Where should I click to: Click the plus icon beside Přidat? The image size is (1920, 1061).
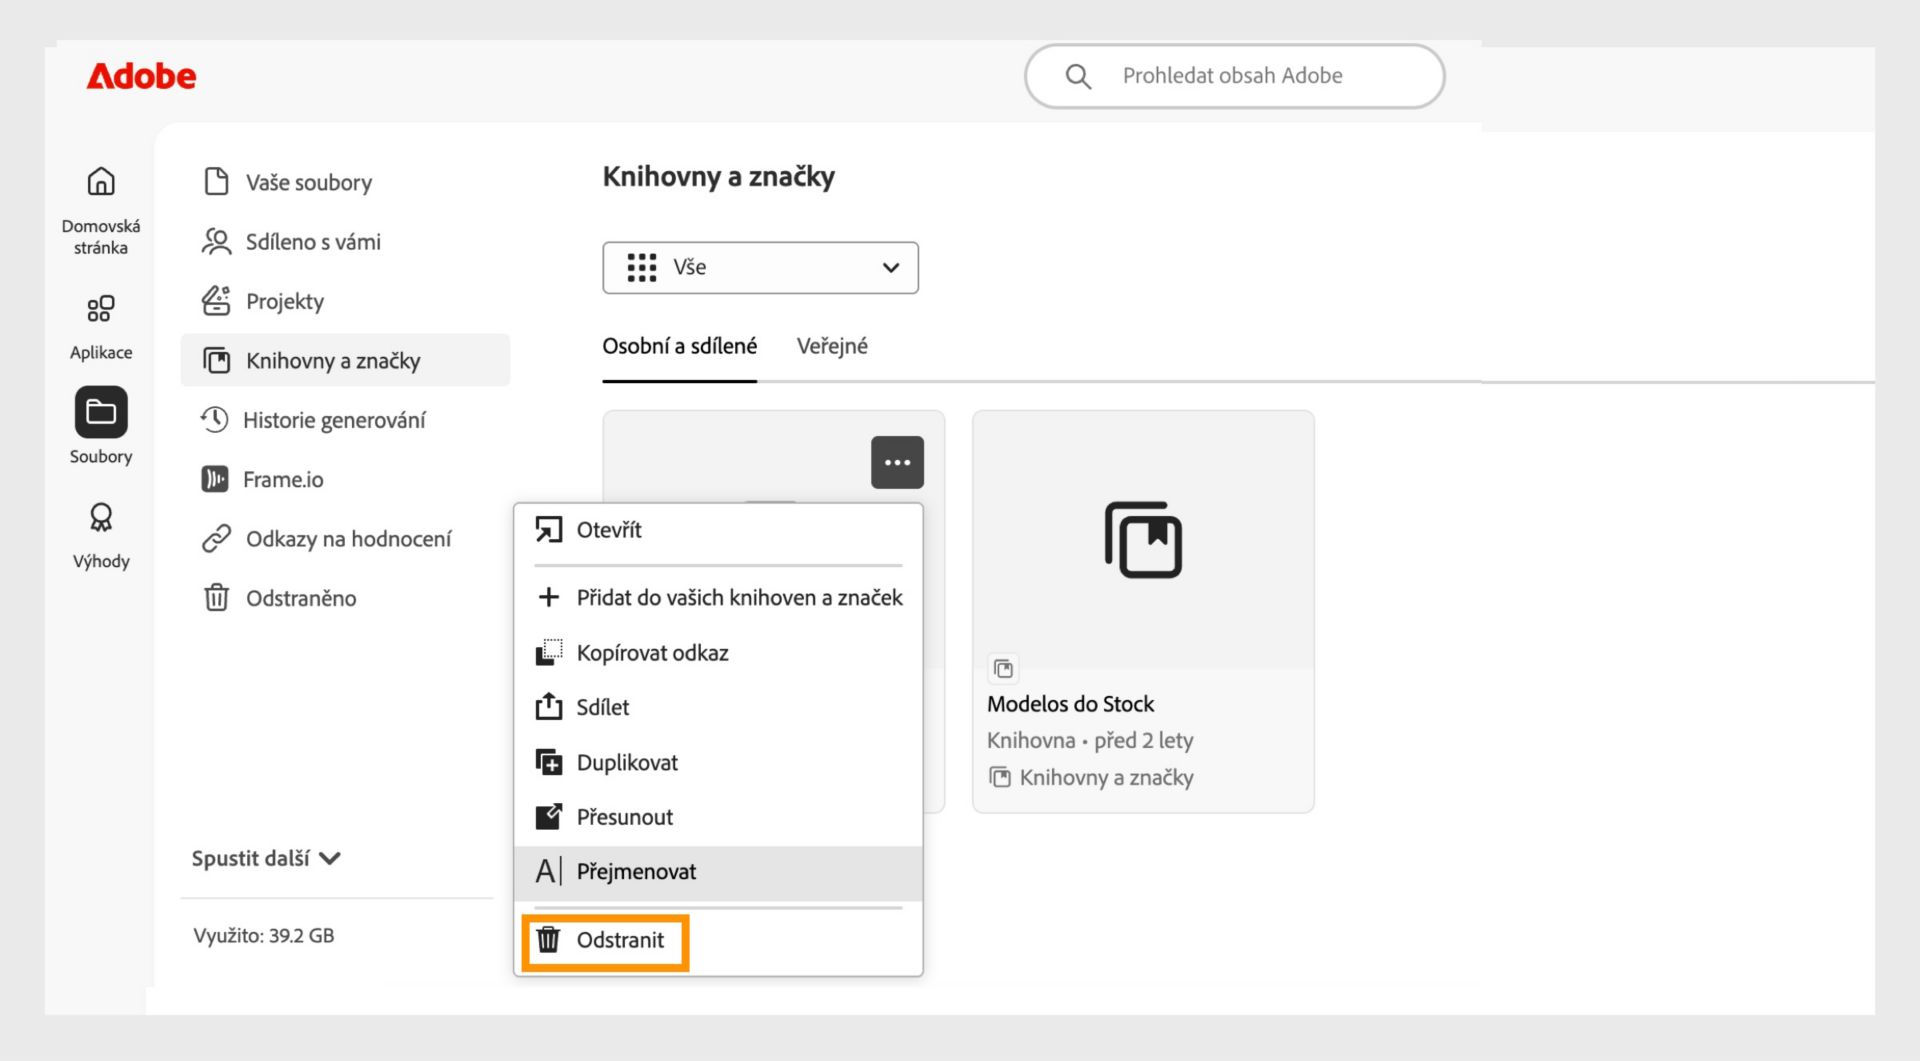548,597
